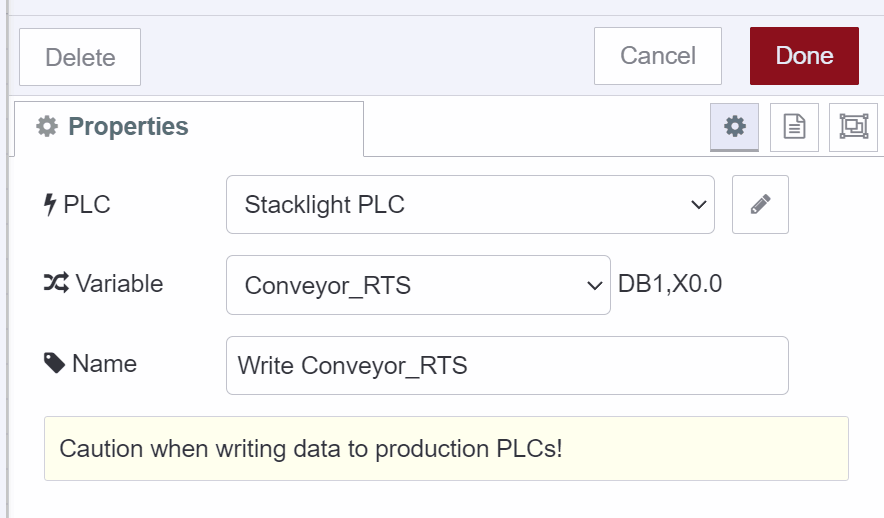Click the DB1,X0.0 address text
This screenshot has height=518, width=884.
tap(670, 284)
